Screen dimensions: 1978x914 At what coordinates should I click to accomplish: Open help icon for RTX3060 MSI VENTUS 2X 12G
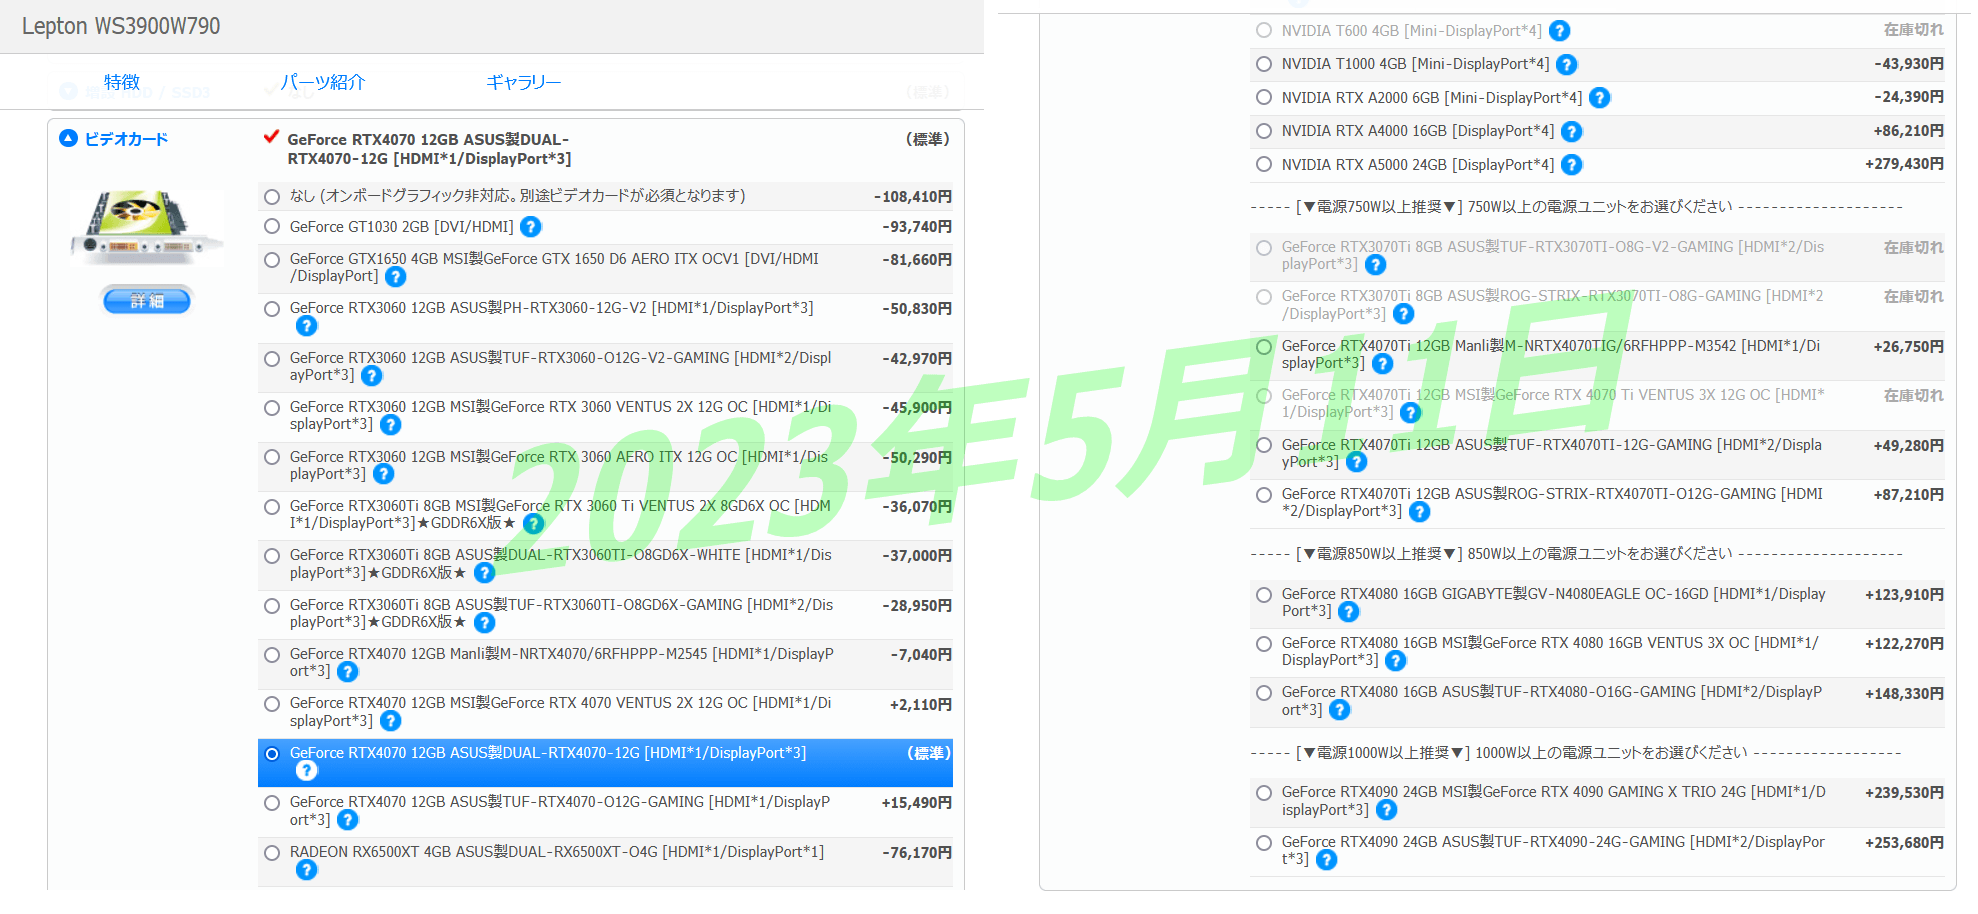click(391, 424)
